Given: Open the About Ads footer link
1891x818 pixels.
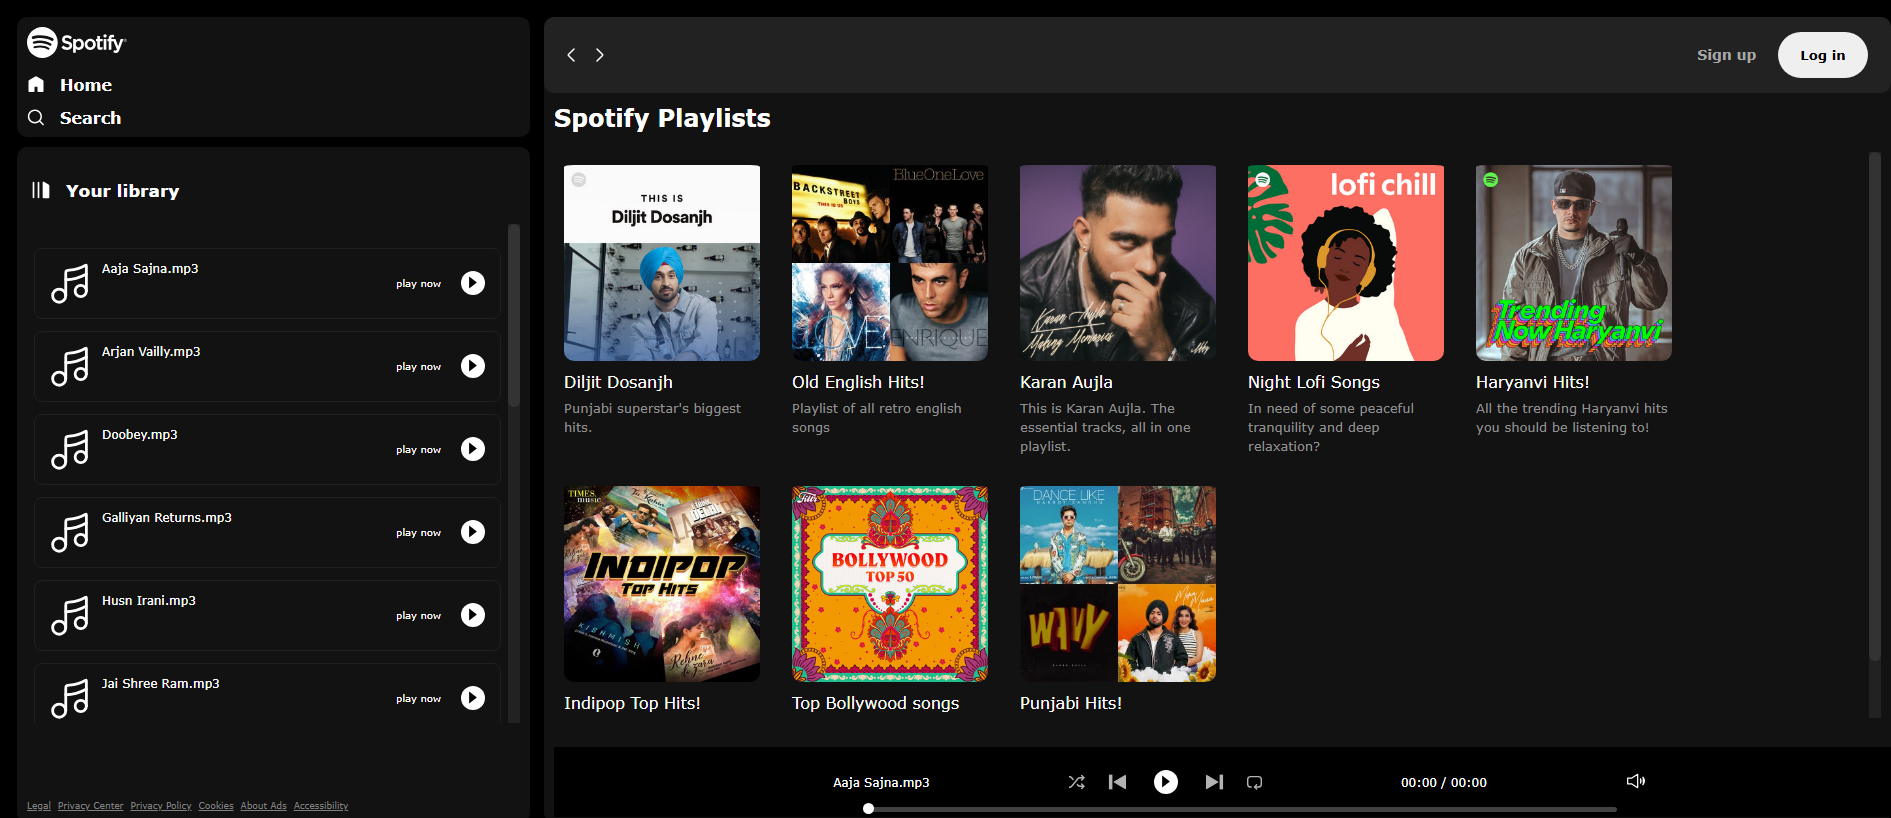Looking at the screenshot, I should pos(263,806).
